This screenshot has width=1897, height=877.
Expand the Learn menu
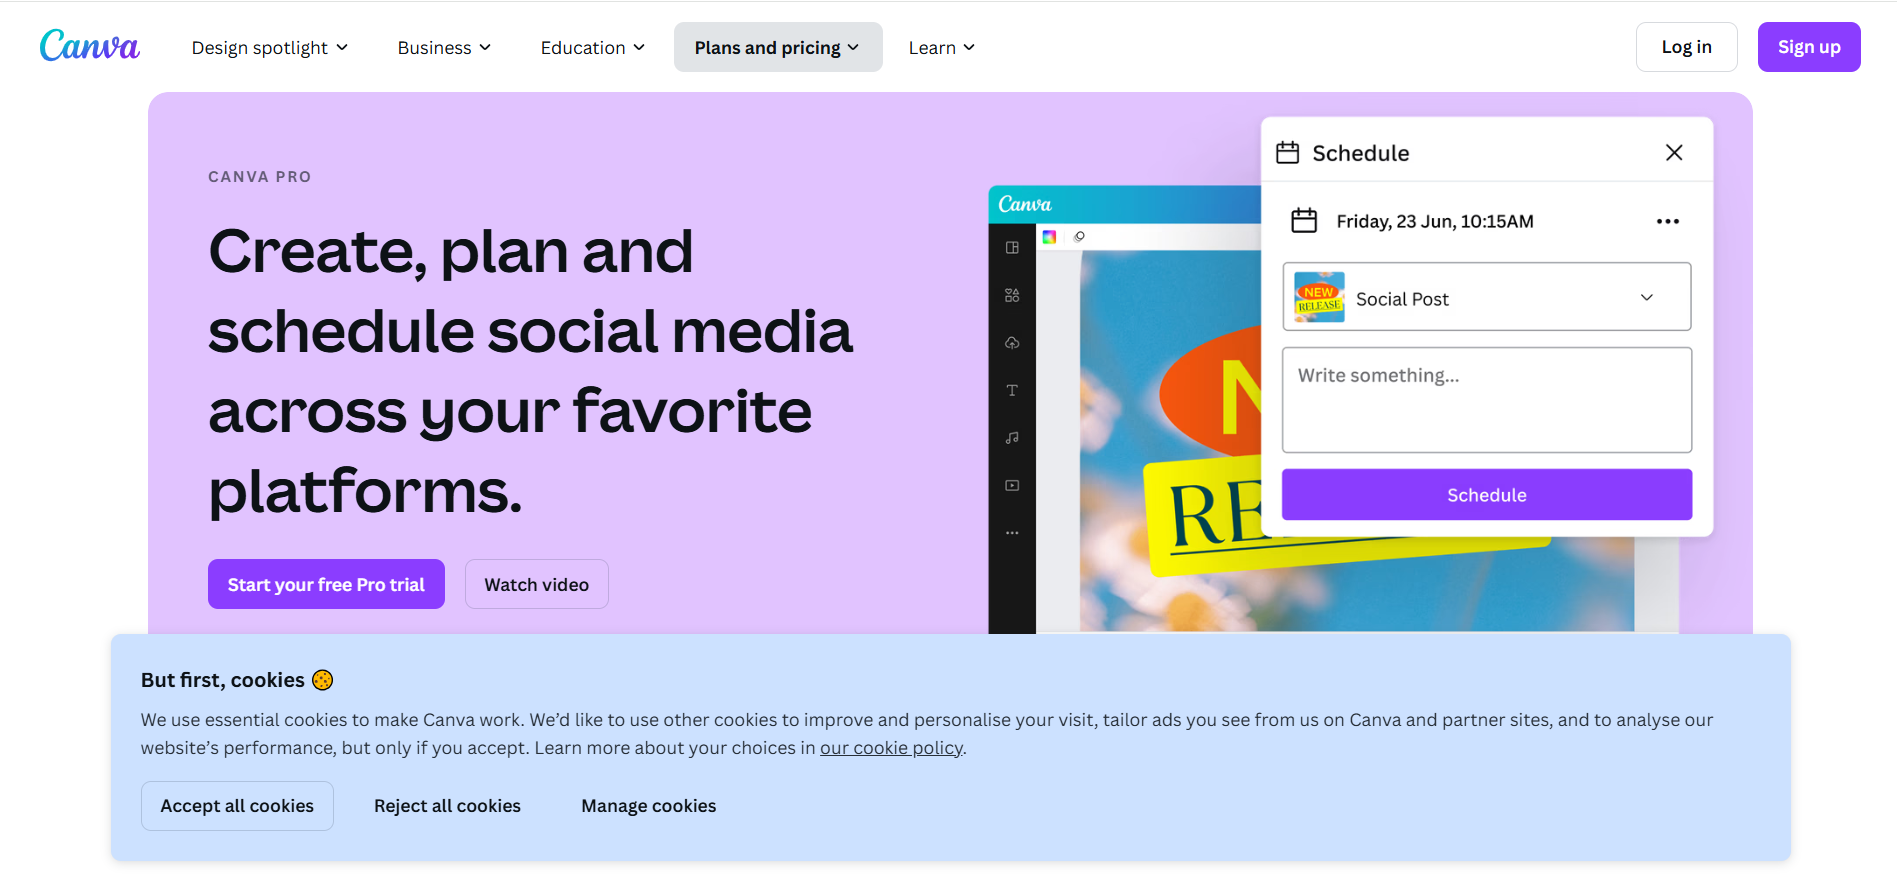(942, 47)
